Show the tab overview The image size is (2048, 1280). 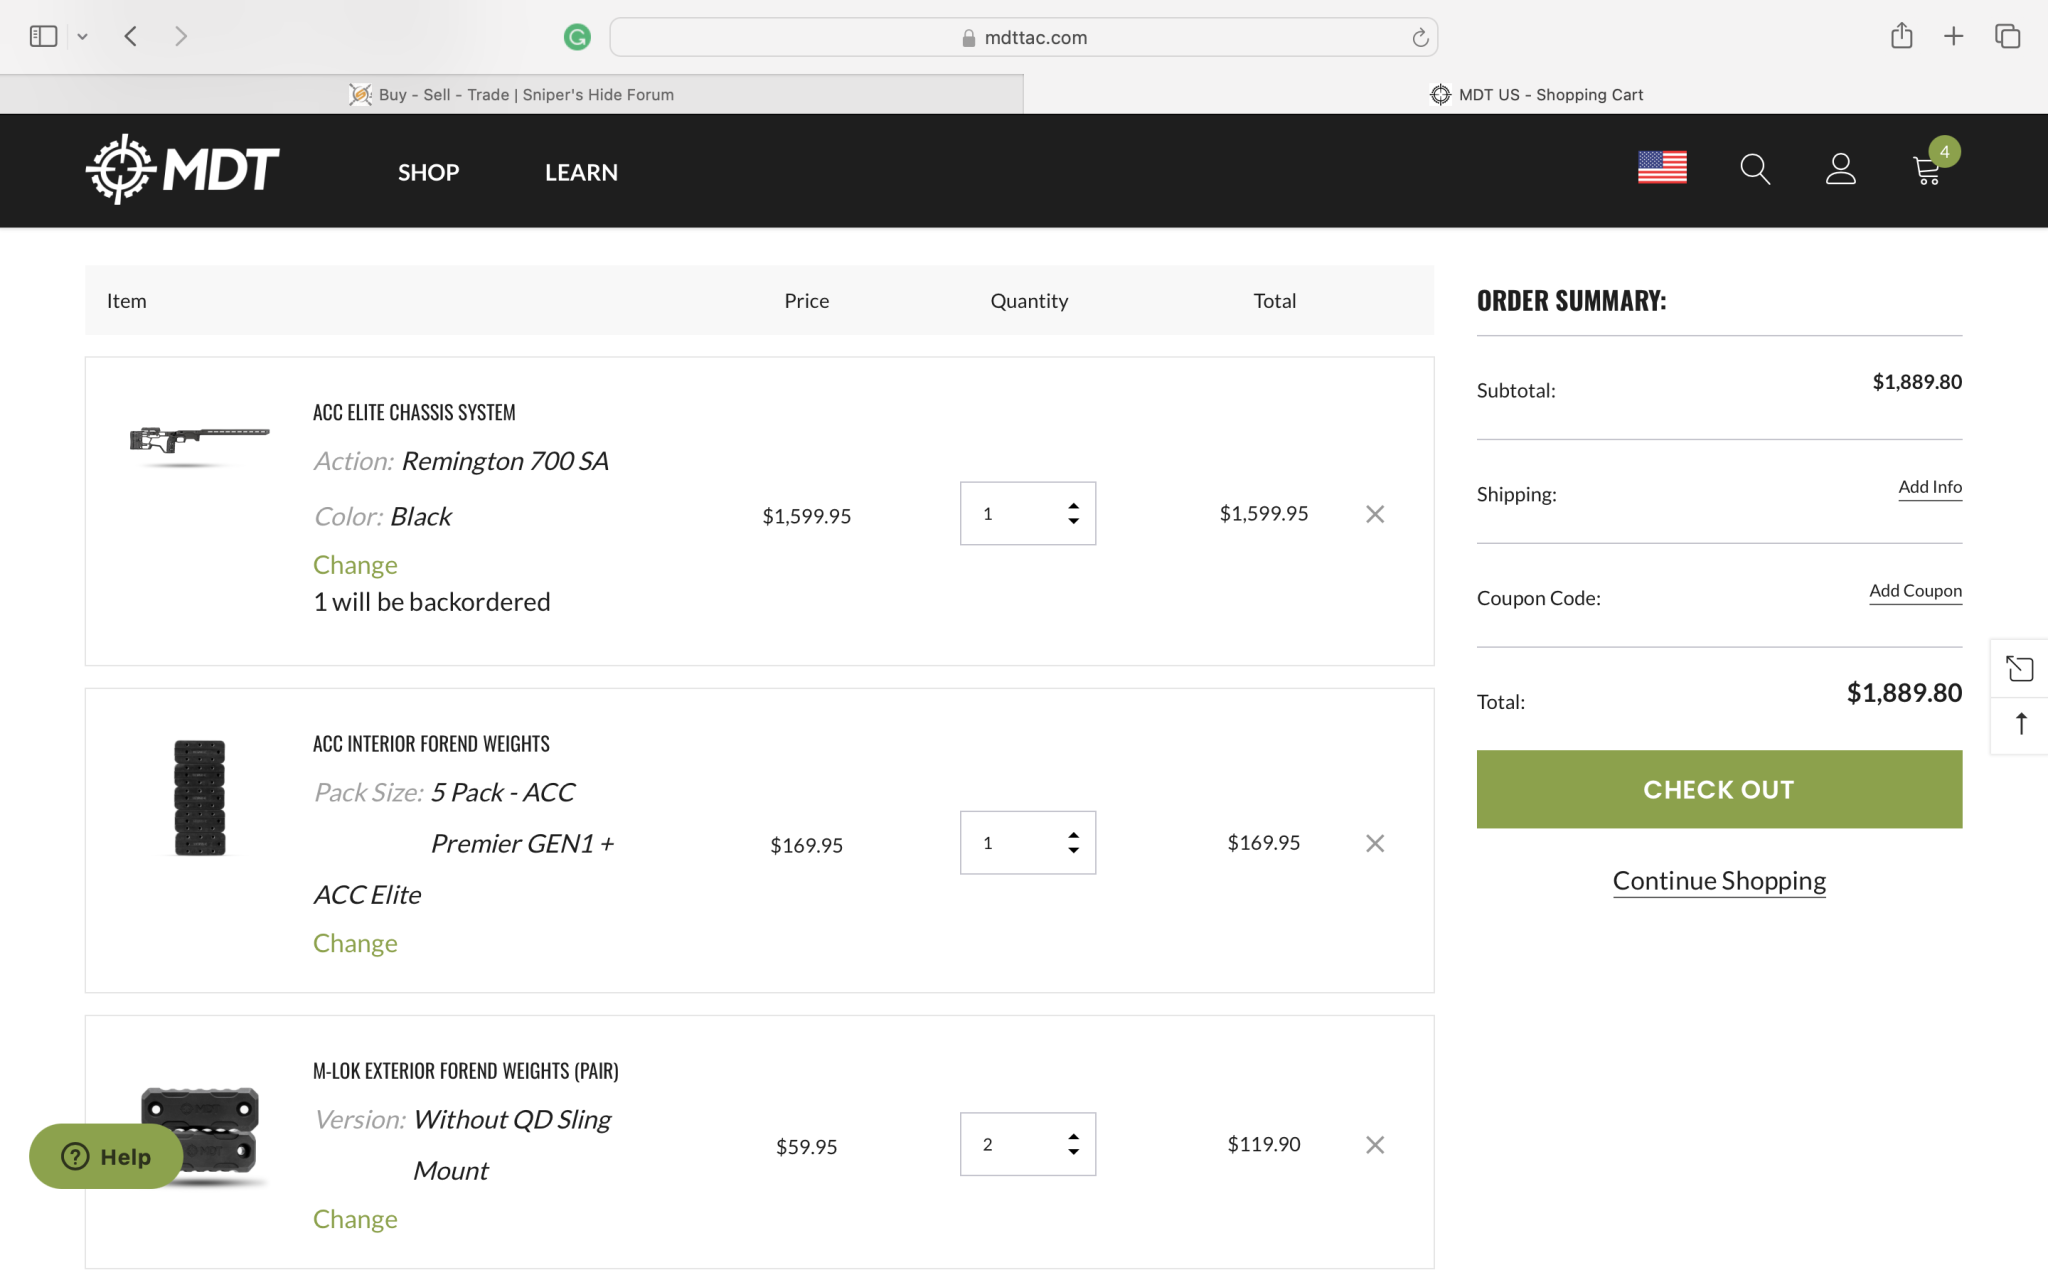tap(2007, 37)
